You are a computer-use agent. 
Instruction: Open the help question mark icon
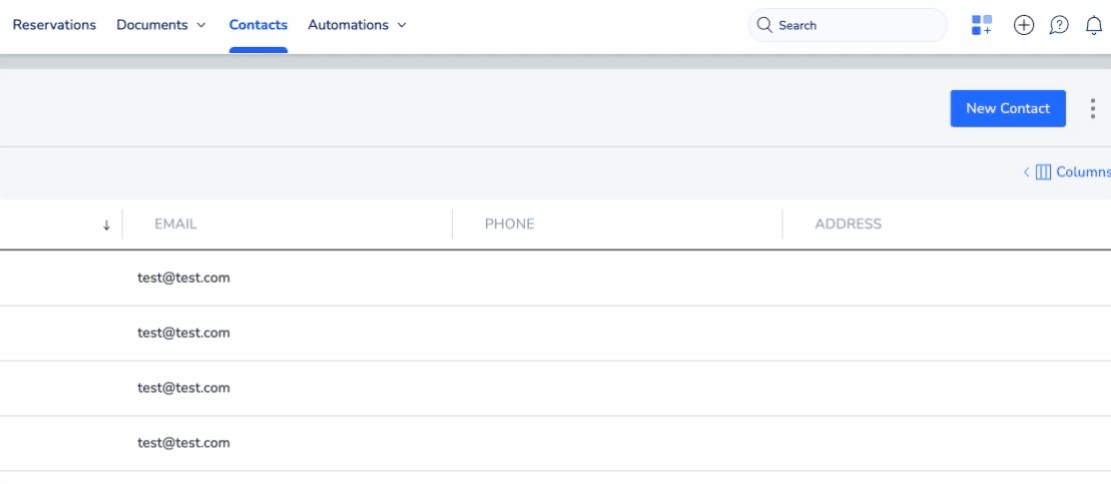1059,25
